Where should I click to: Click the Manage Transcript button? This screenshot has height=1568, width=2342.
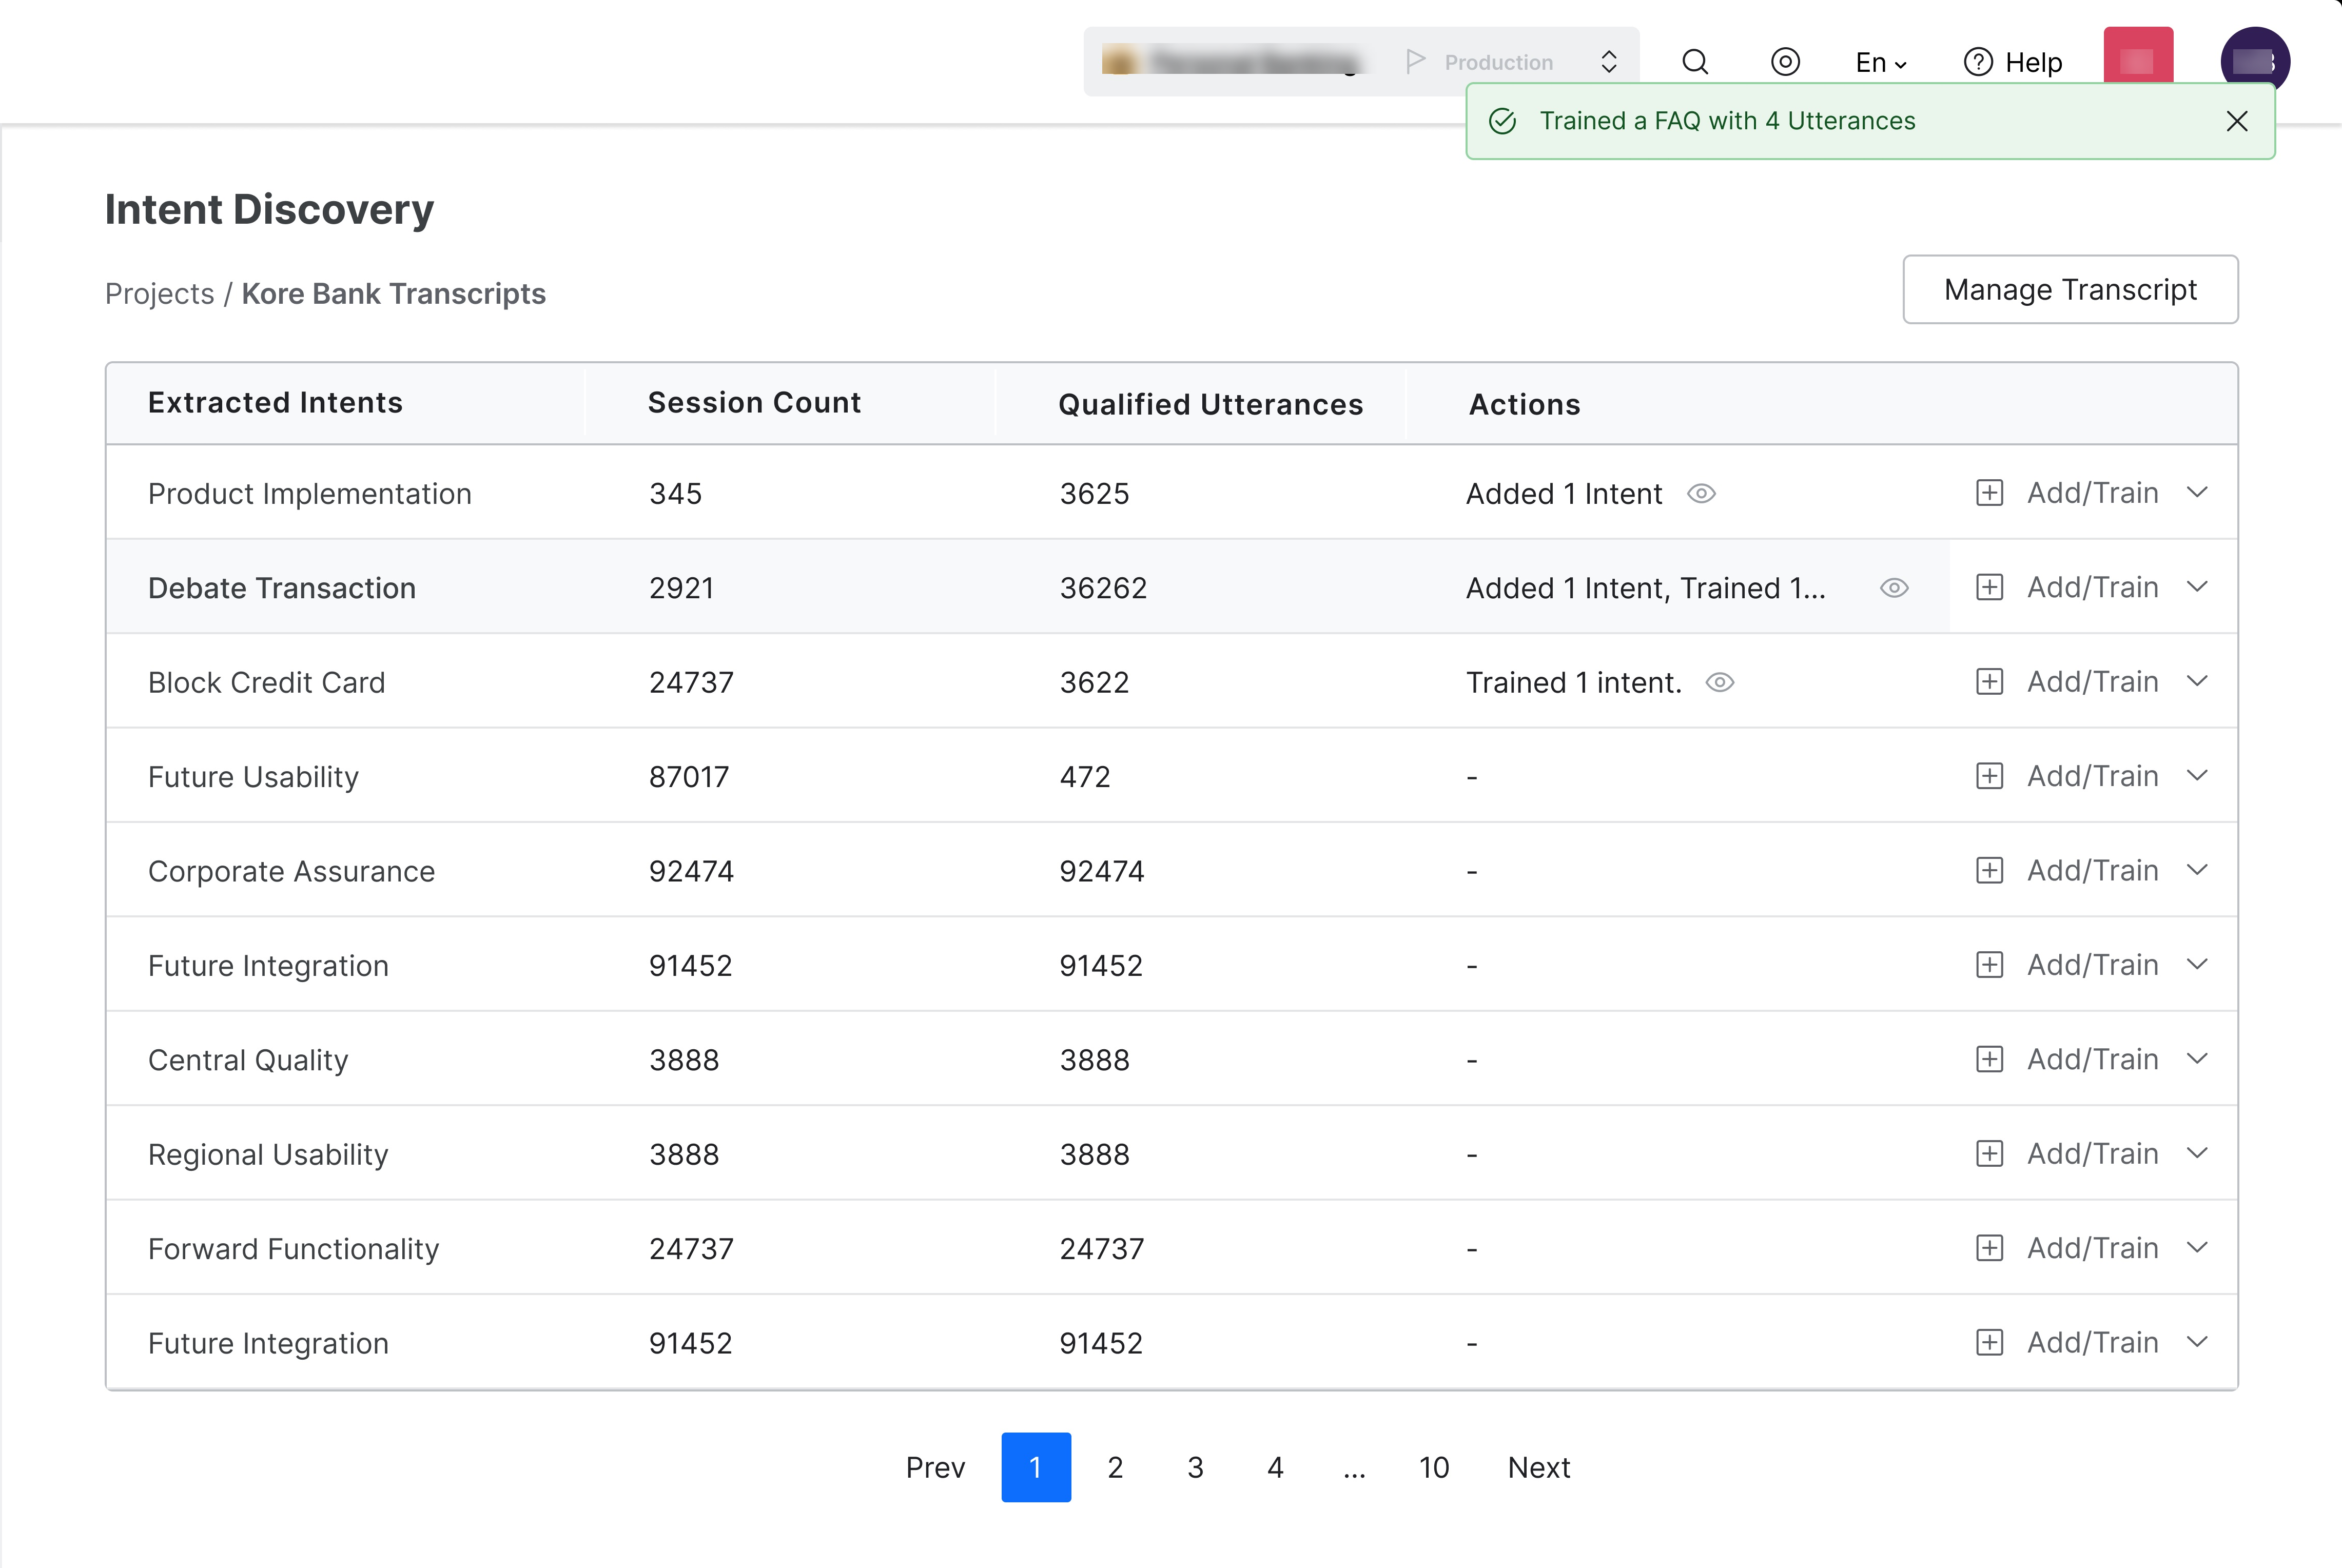2069,290
